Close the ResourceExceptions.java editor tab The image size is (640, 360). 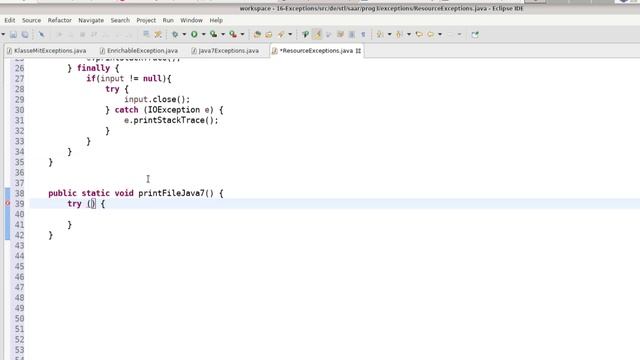pos(358,51)
